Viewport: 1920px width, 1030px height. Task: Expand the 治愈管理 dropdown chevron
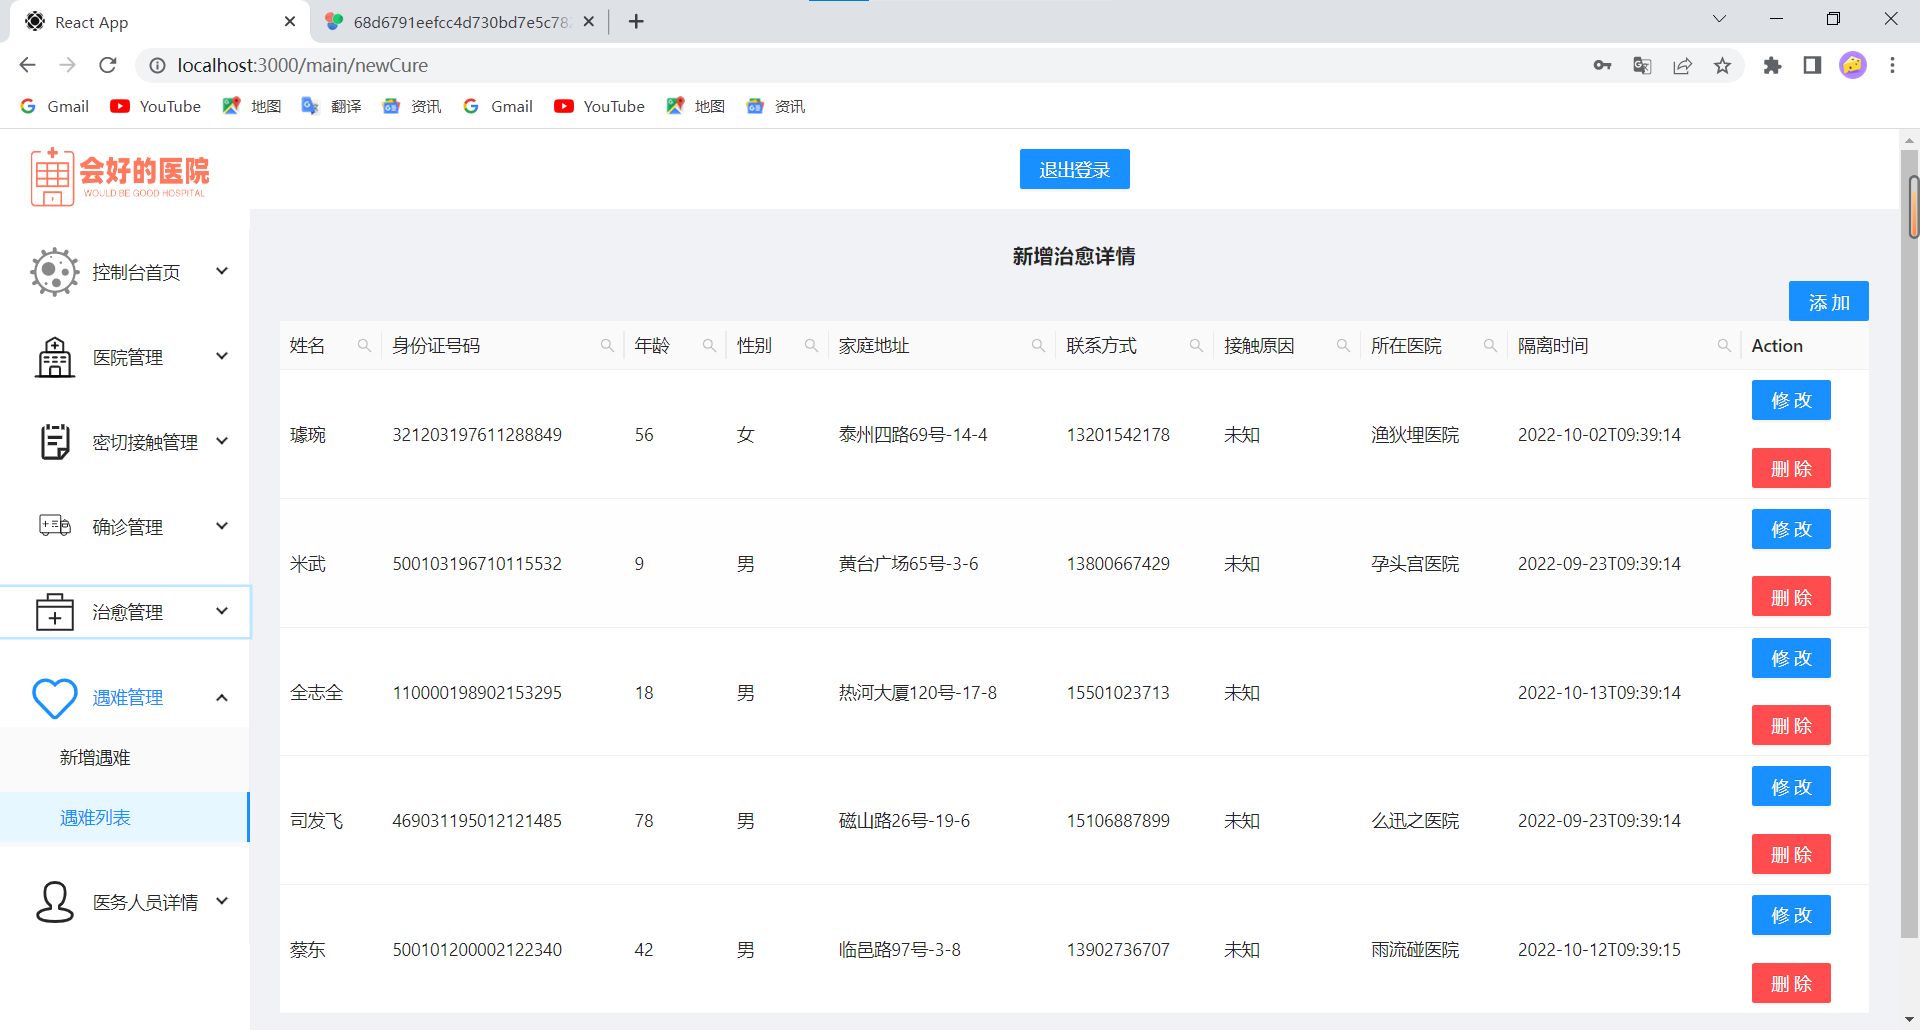click(x=222, y=611)
